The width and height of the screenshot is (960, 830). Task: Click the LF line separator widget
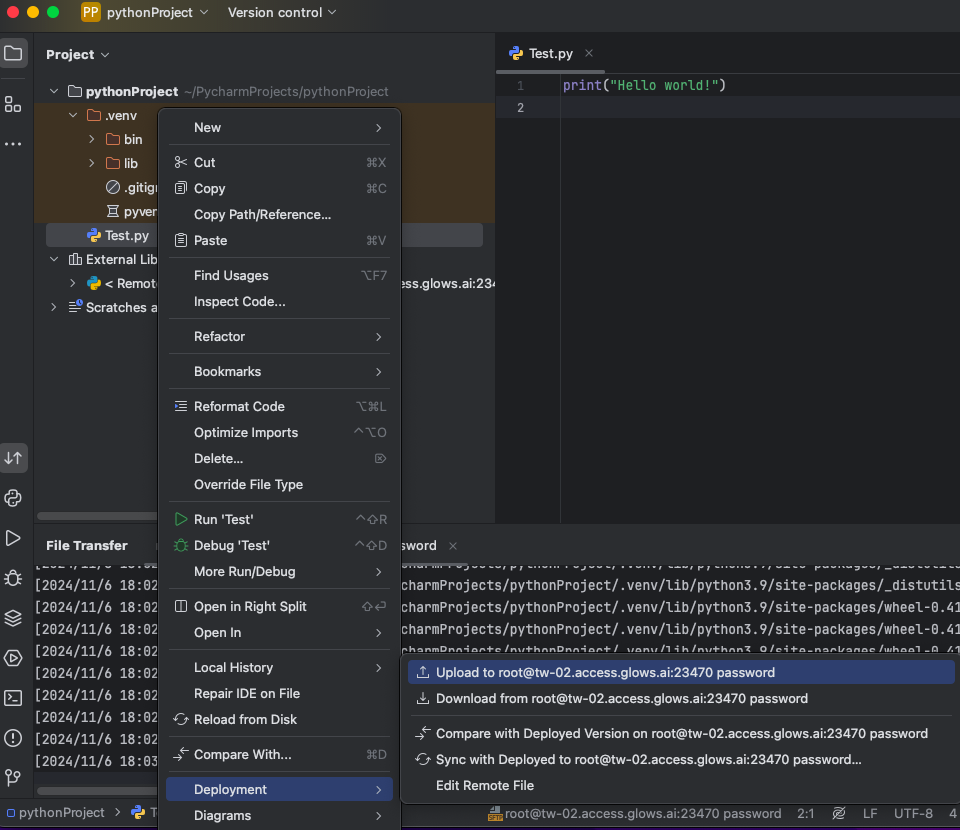870,813
